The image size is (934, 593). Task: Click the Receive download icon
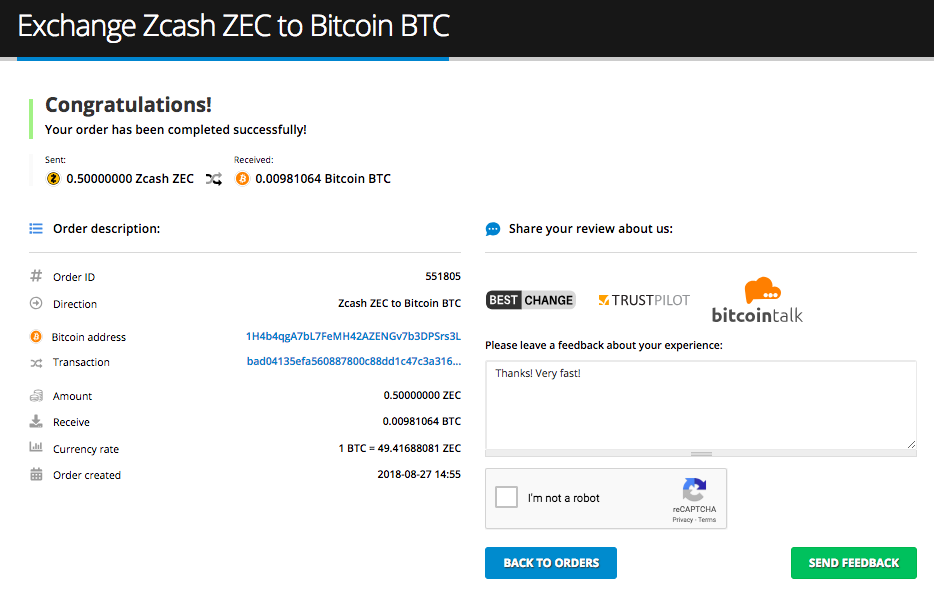click(36, 422)
